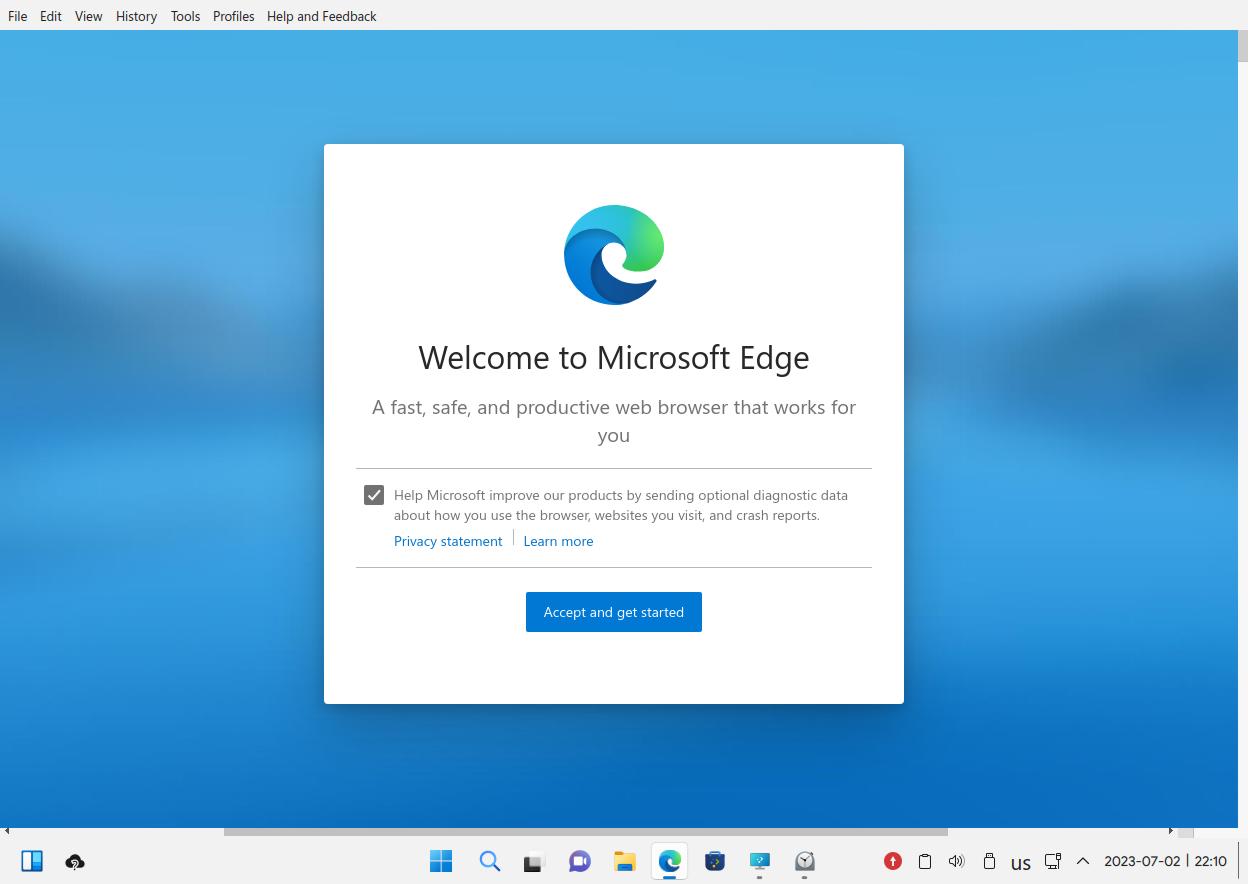Launch the Chat app from taskbar

(579, 861)
